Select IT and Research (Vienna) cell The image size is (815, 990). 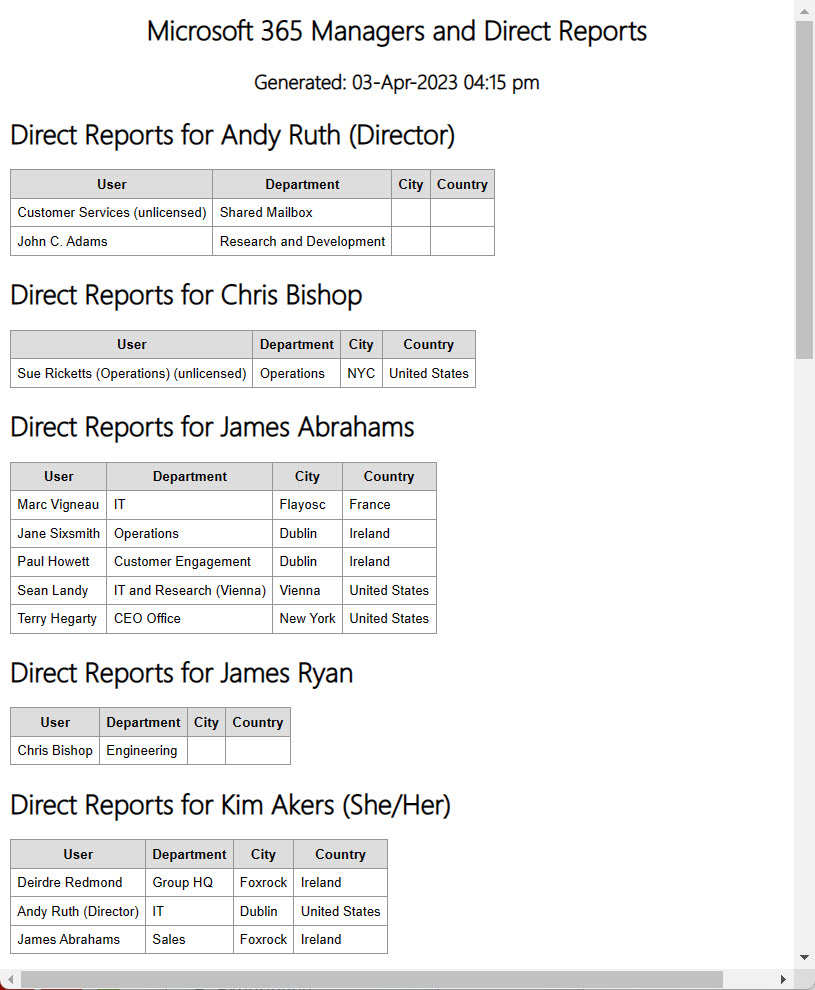(190, 590)
